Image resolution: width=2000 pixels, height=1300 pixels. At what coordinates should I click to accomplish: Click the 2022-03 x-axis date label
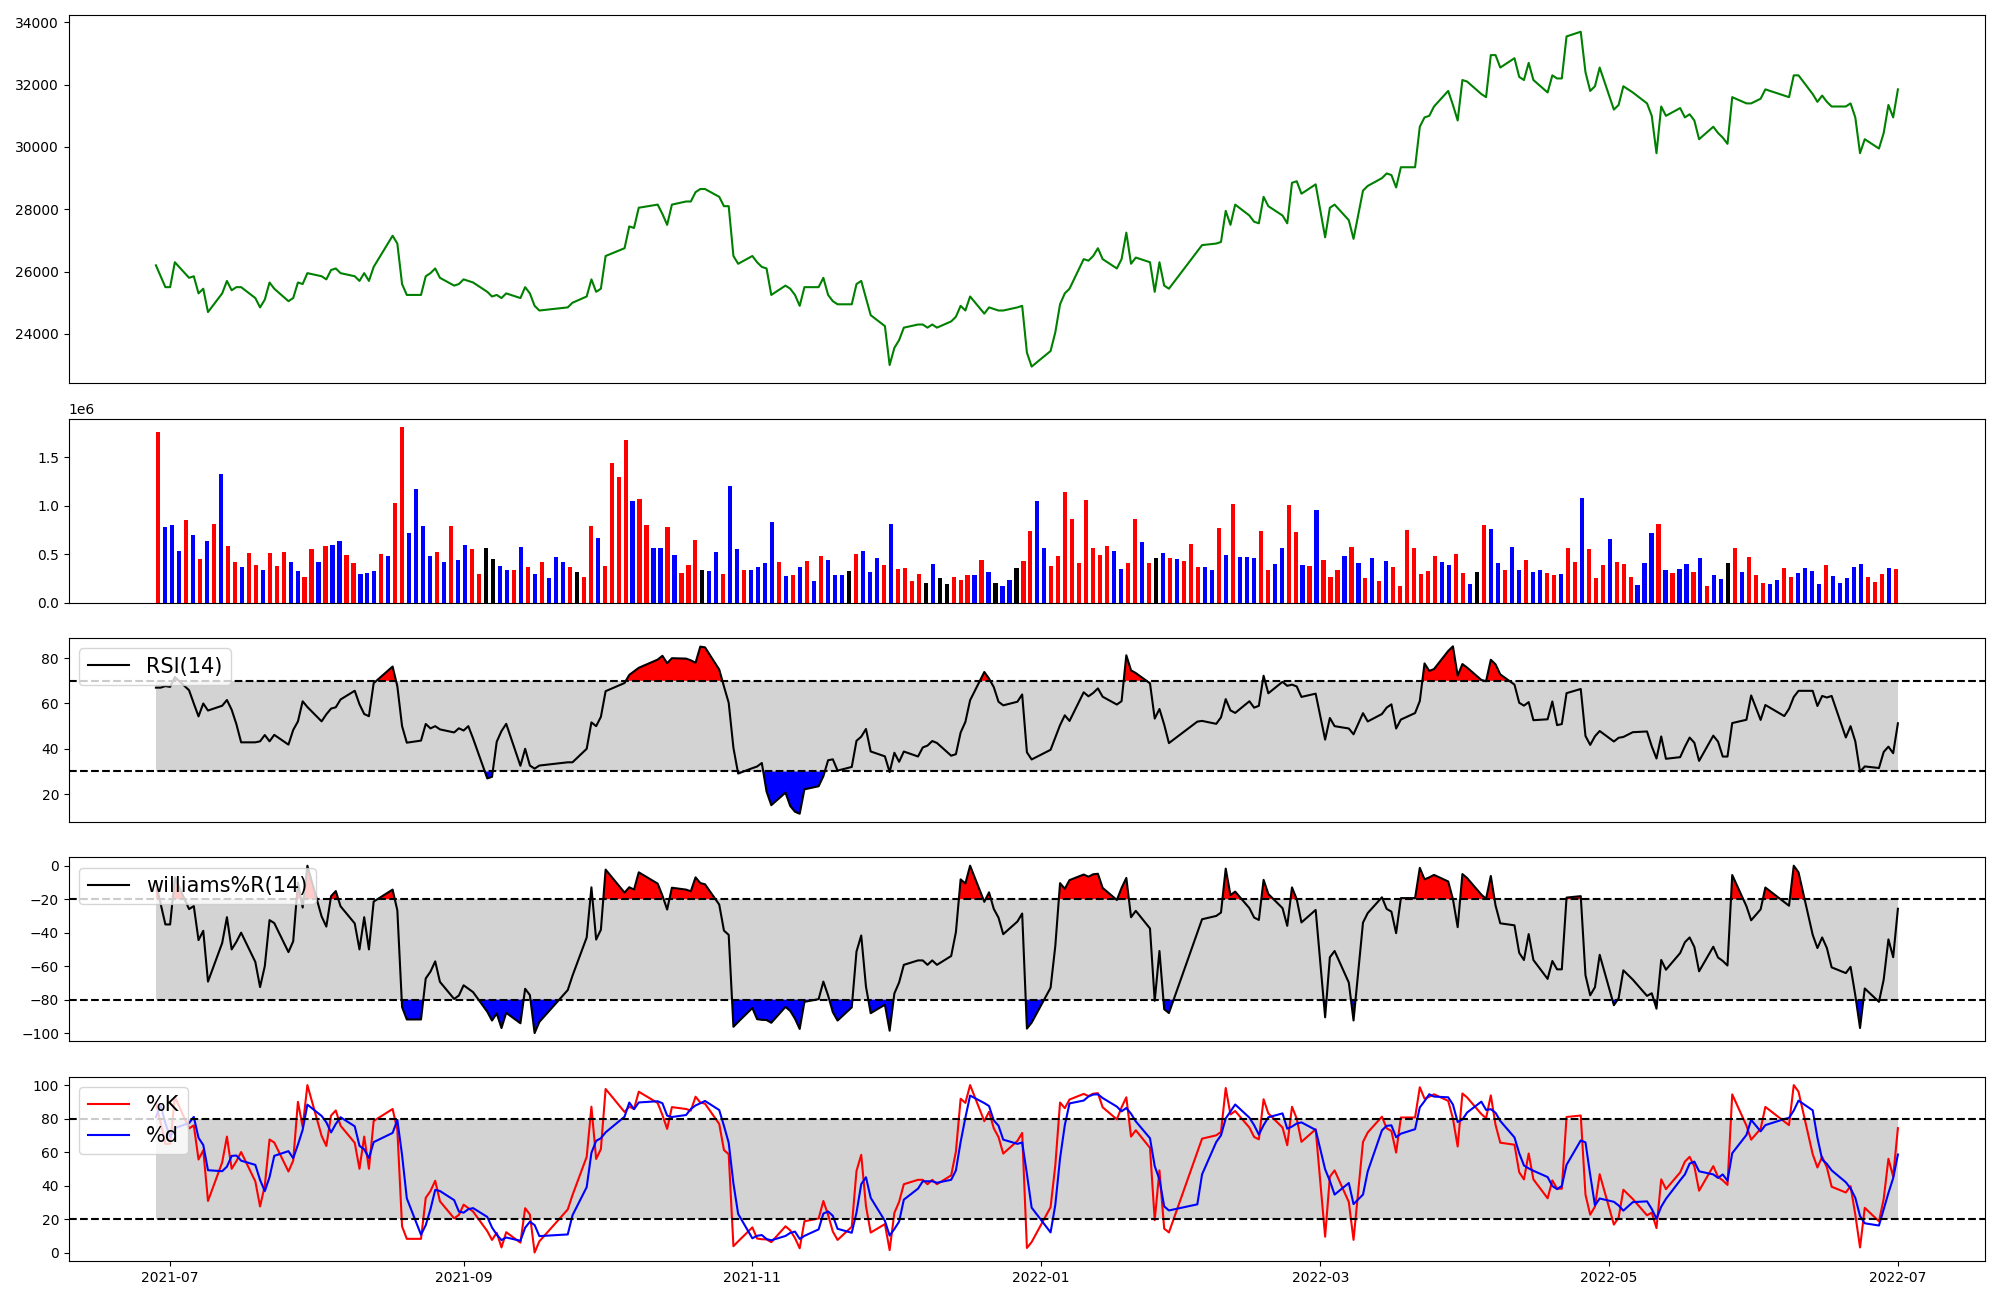(x=1320, y=1277)
